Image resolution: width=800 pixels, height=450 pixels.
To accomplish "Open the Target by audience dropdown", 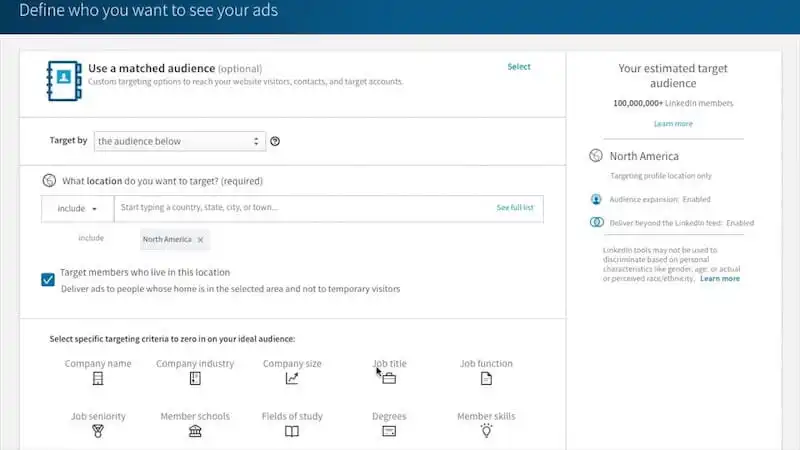I will click(x=178, y=142).
